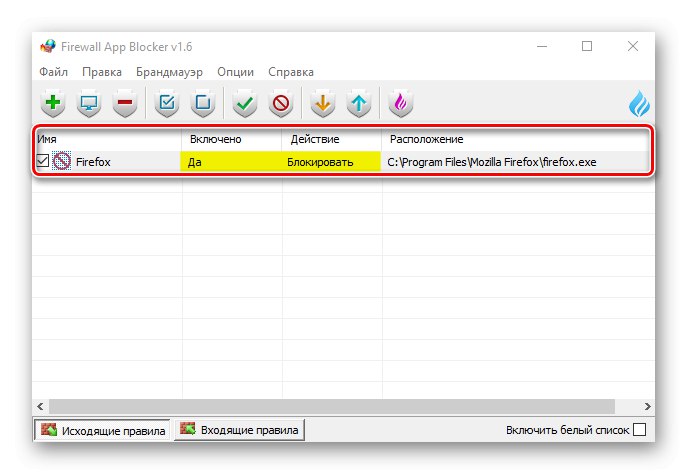Screen dimensions: 687x474
Task: Click the purple flame firewall settings icon
Action: tap(401, 103)
